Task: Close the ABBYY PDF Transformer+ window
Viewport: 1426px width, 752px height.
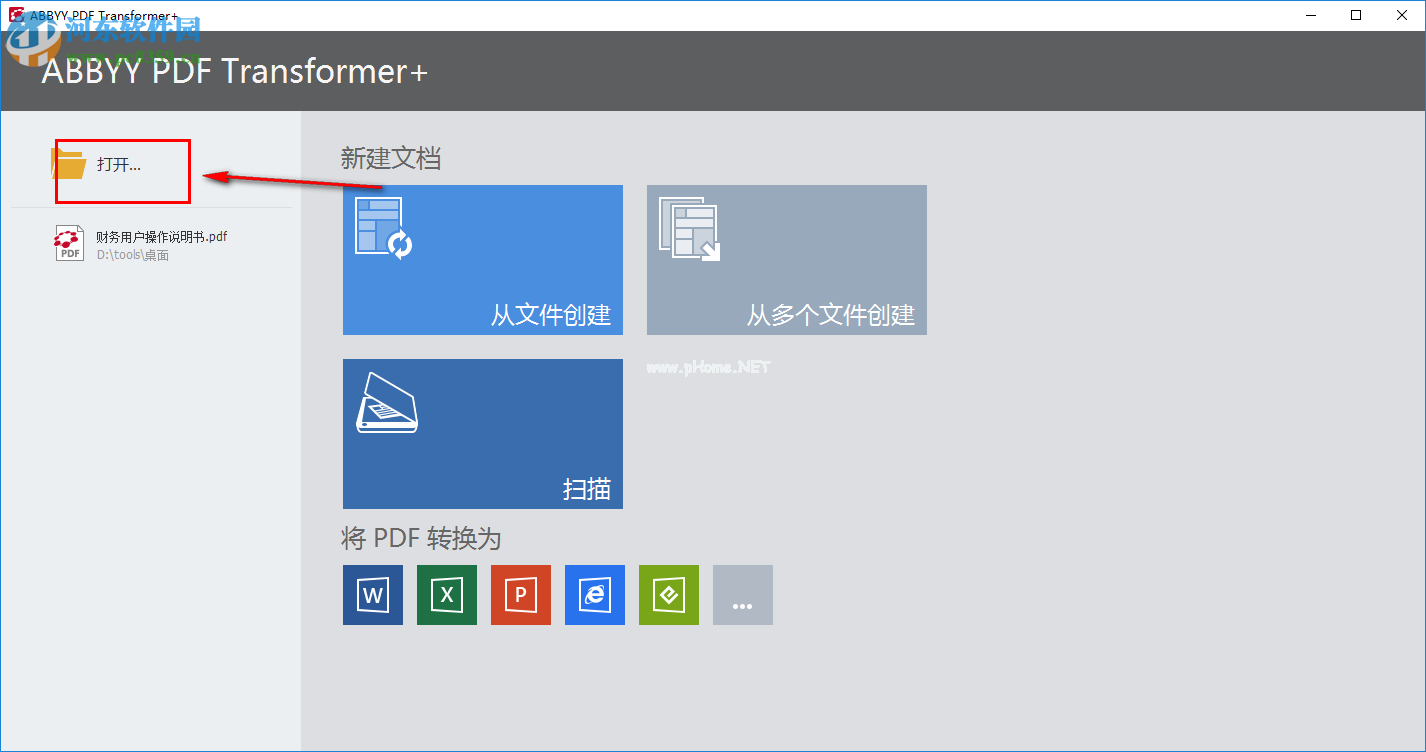Action: coord(1402,15)
